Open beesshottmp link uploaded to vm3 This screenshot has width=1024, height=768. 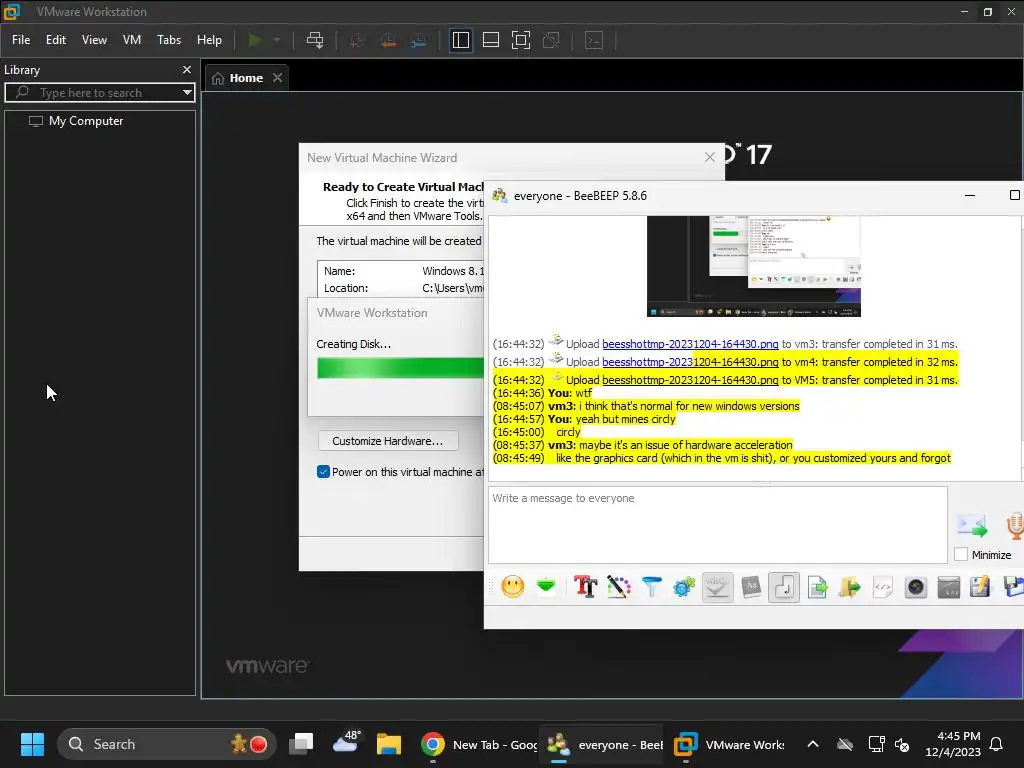690,344
